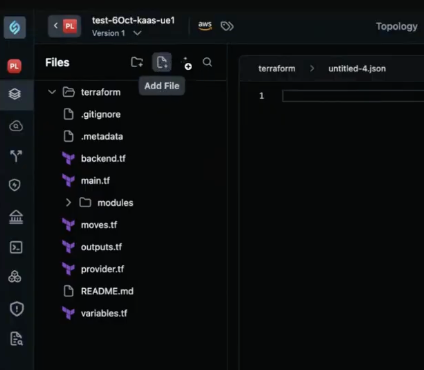Image resolution: width=424 pixels, height=370 pixels.
Task: Click the back PL project button
Action: [64, 26]
